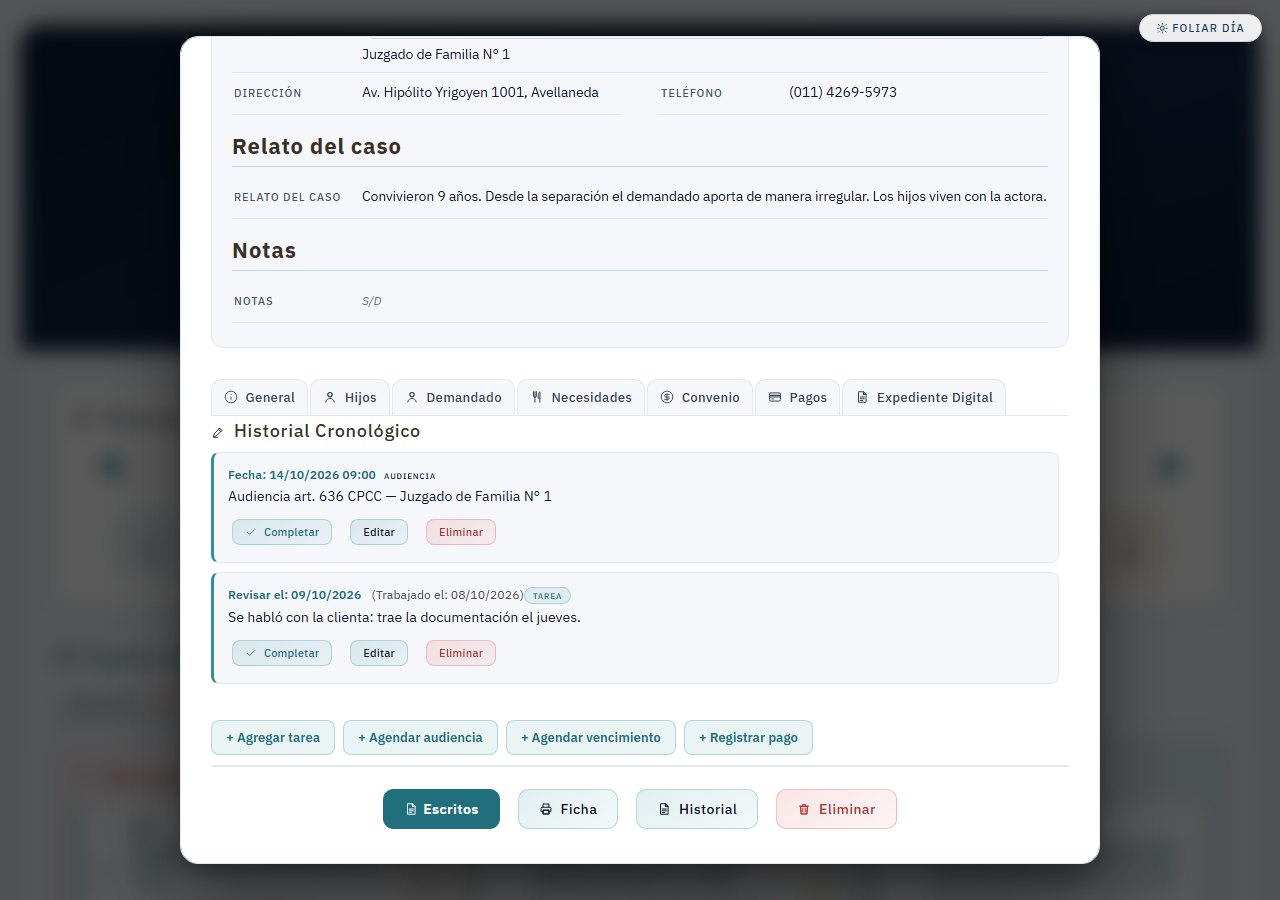Click the Juzgado de Familia Nº 1 value
1280x900 pixels.
[x=436, y=54]
